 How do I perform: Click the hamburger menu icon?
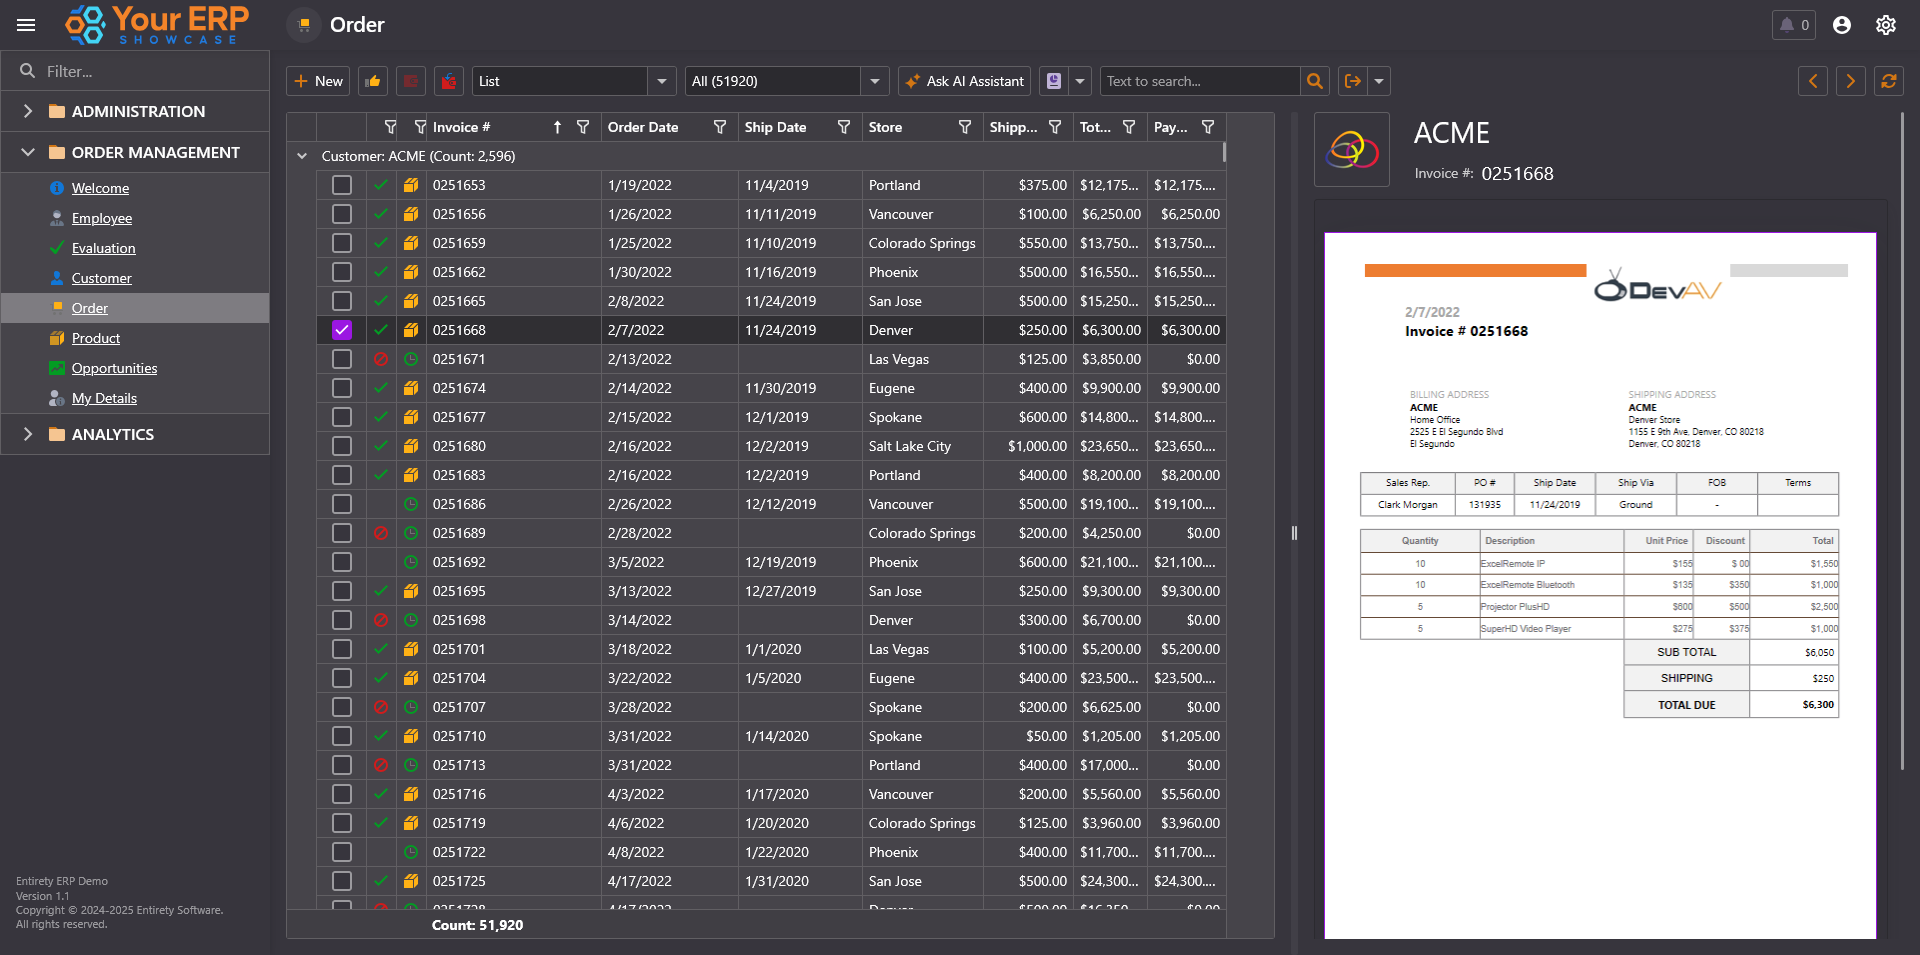26,25
